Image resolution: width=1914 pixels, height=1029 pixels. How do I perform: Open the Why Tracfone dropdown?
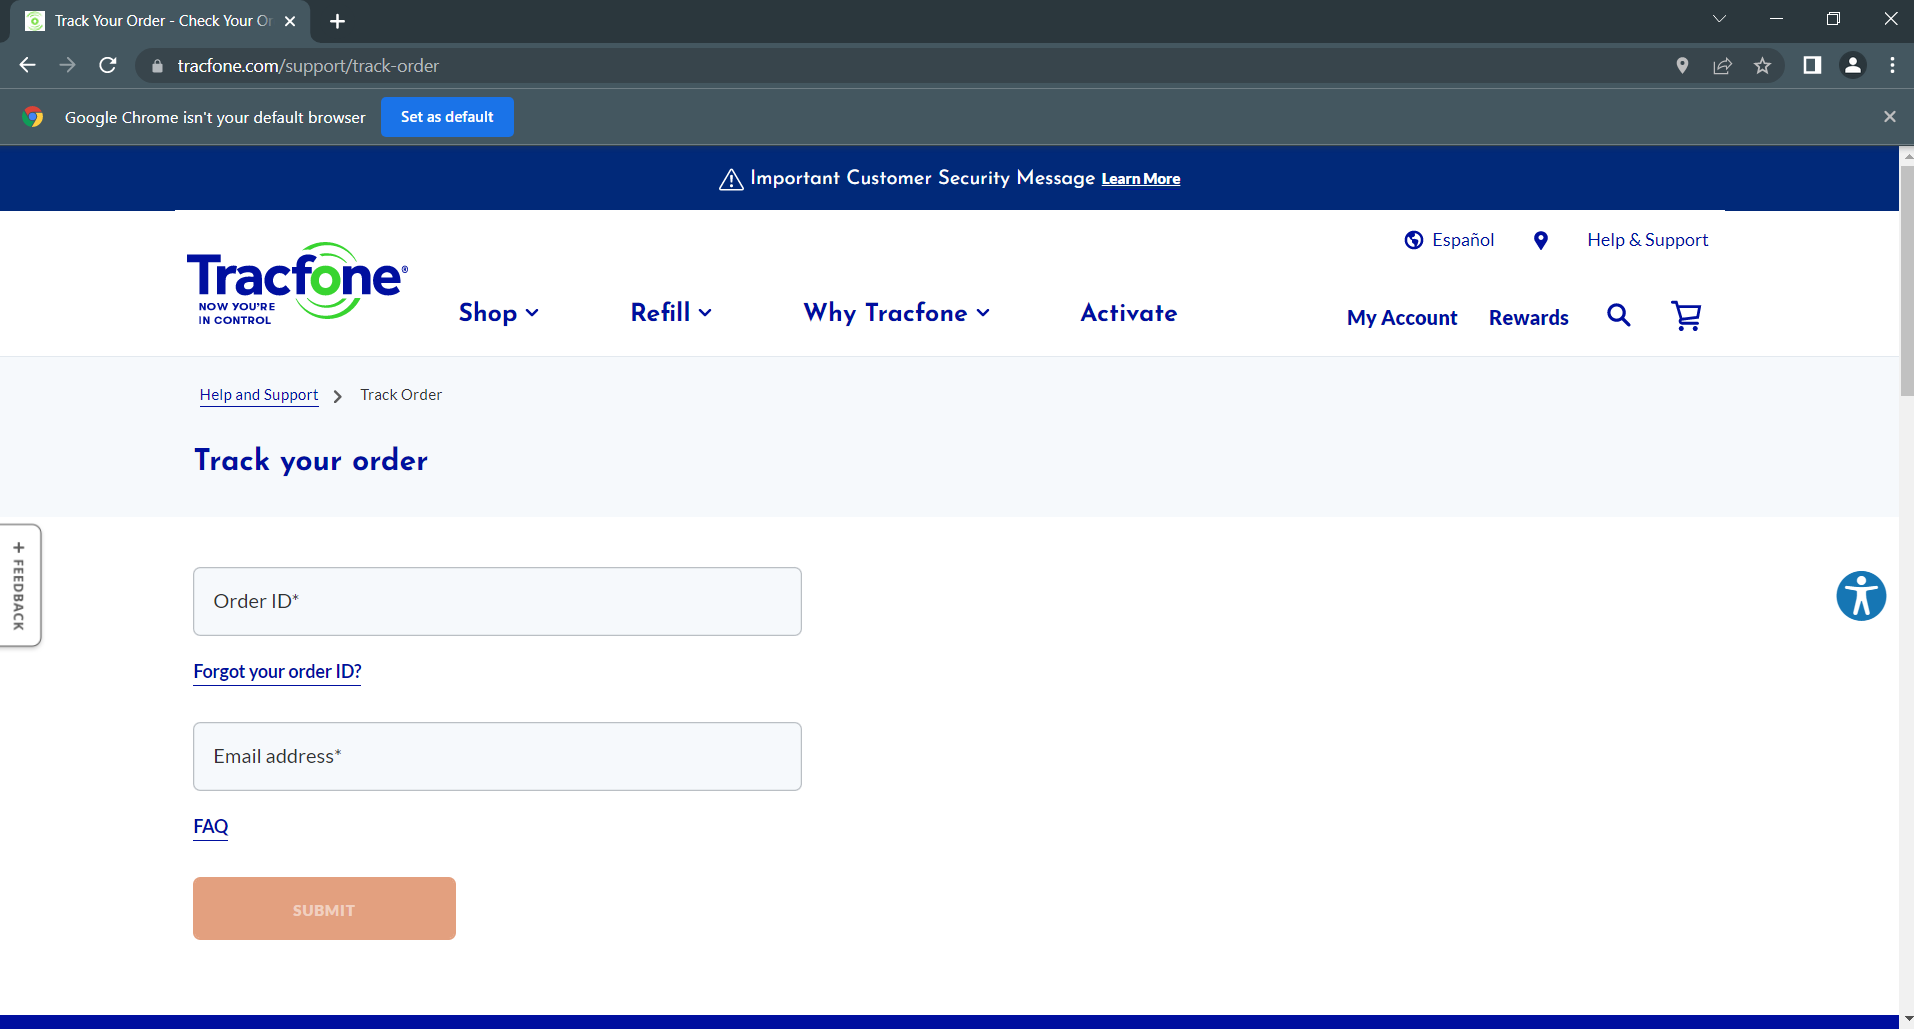(895, 313)
